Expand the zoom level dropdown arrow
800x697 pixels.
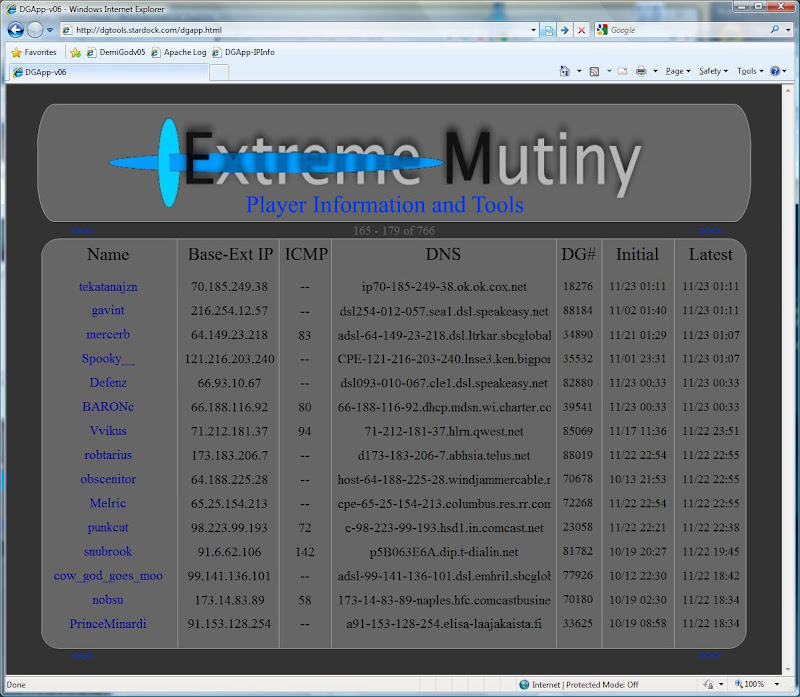777,684
